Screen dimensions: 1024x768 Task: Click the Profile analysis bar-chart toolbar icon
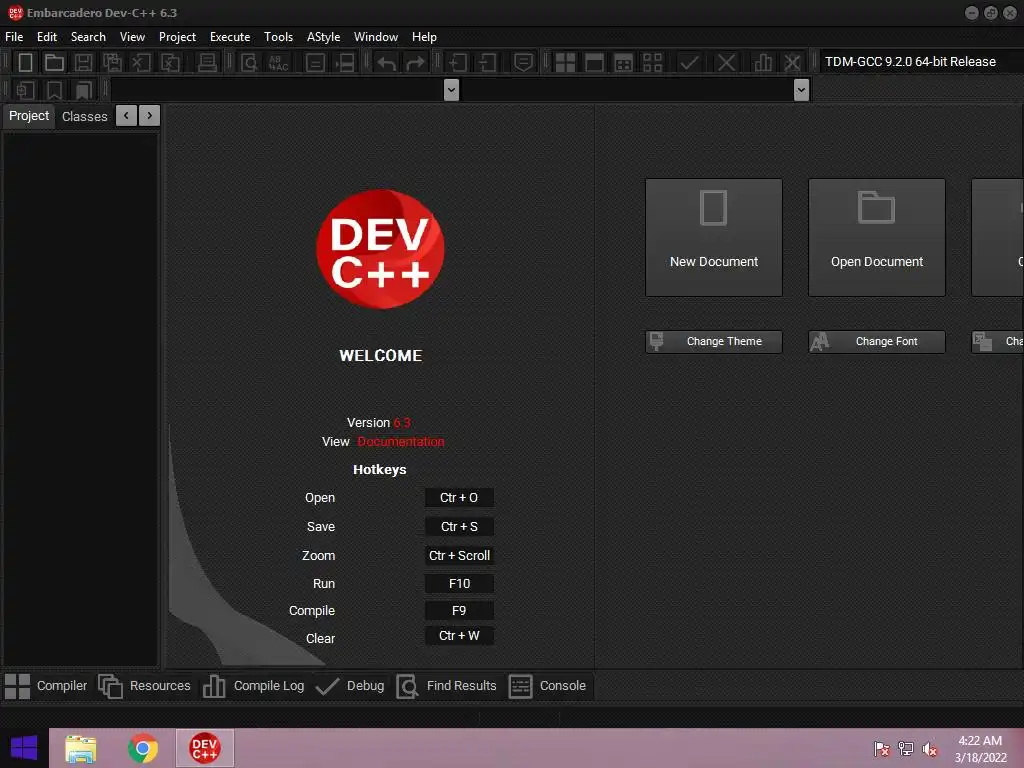coord(763,63)
